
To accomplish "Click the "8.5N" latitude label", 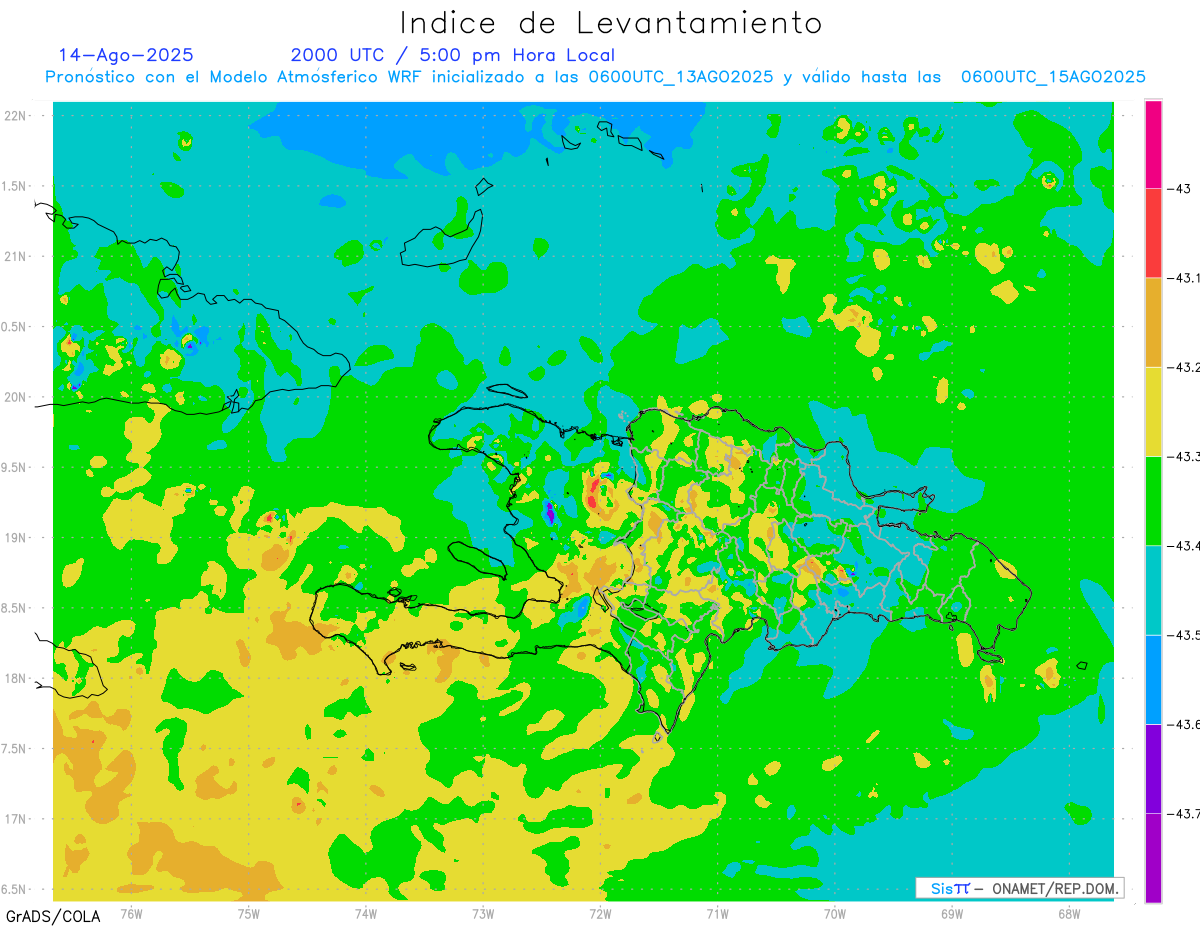I will point(14,608).
